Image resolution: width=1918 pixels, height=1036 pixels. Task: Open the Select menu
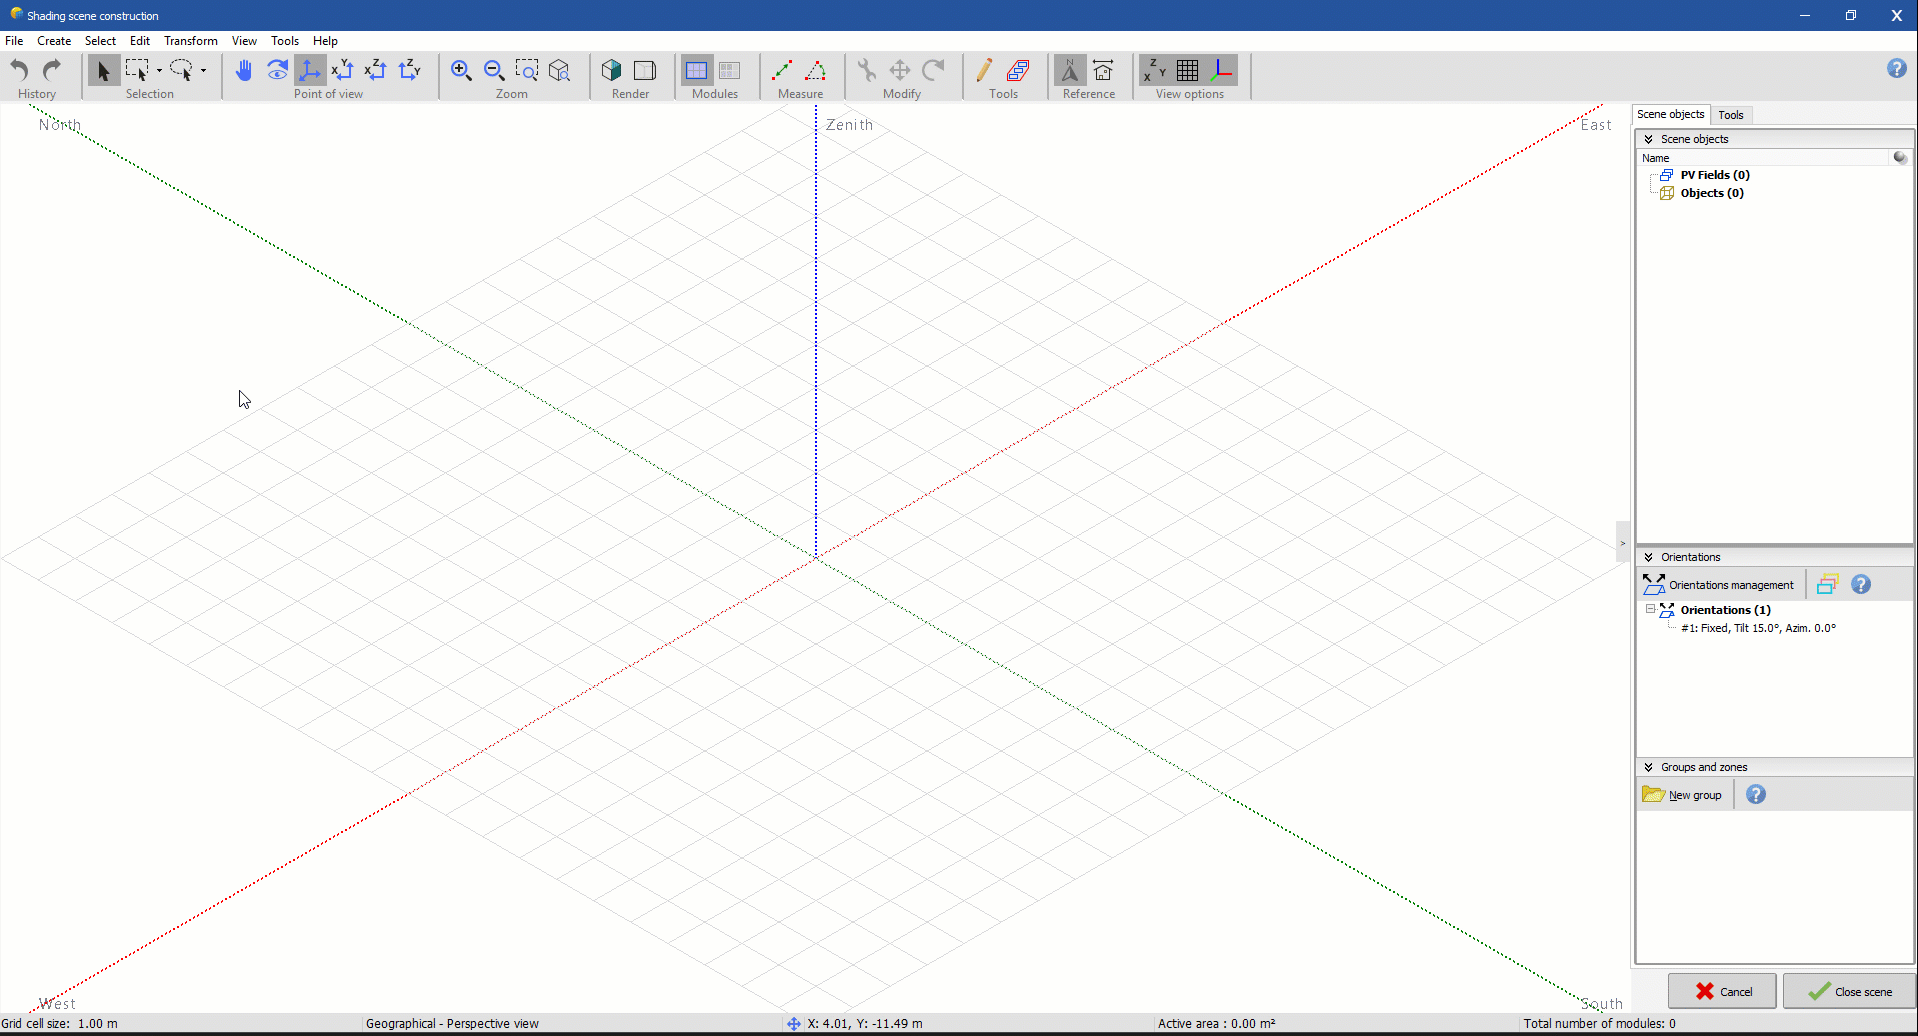click(x=100, y=41)
